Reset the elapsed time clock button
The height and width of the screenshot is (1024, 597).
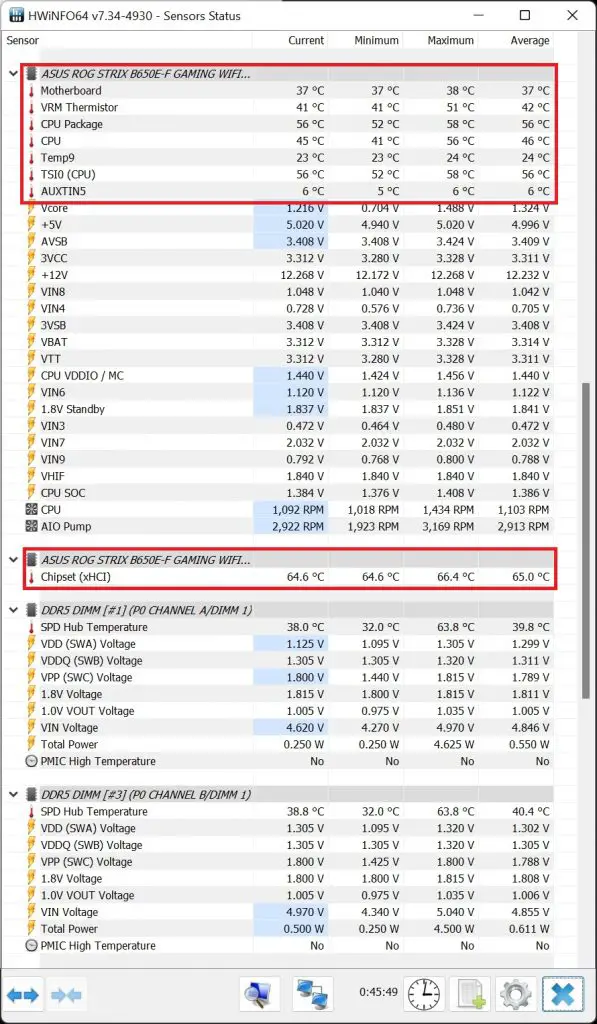pyautogui.click(x=424, y=995)
